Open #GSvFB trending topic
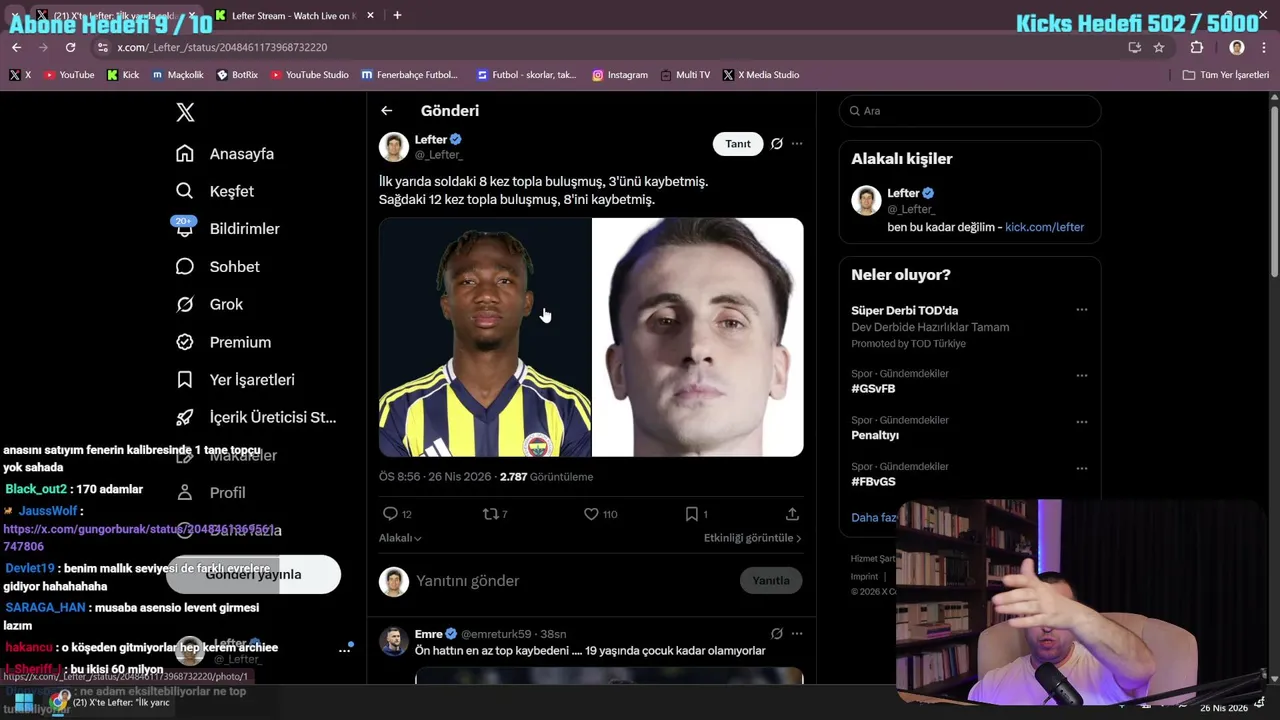 coord(873,388)
